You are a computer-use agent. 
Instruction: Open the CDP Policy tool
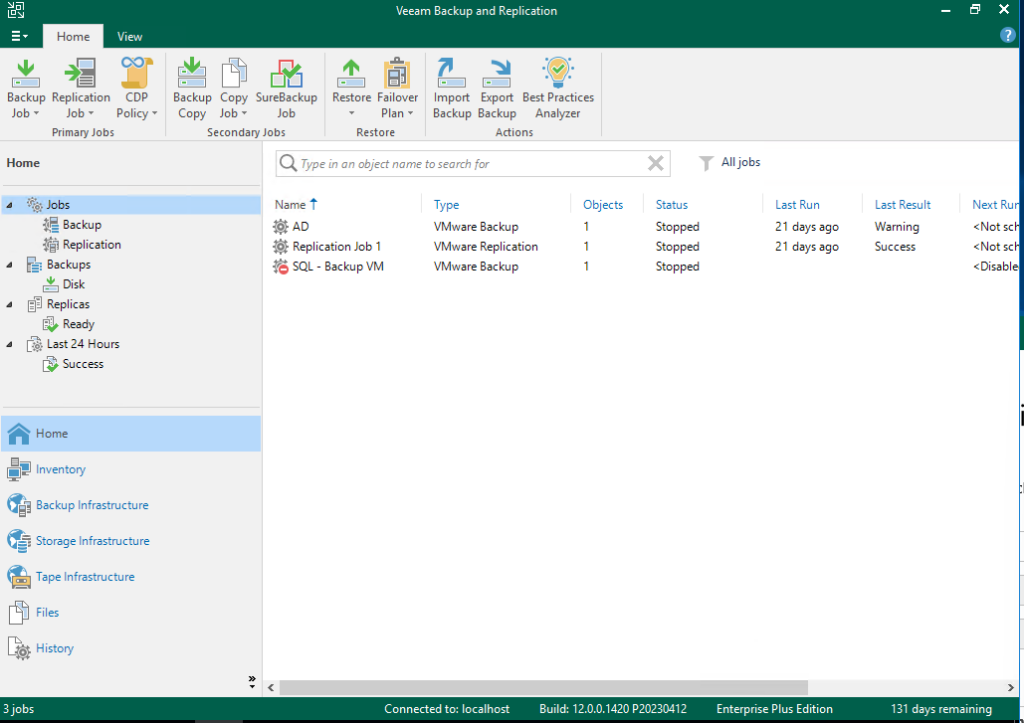click(x=135, y=88)
